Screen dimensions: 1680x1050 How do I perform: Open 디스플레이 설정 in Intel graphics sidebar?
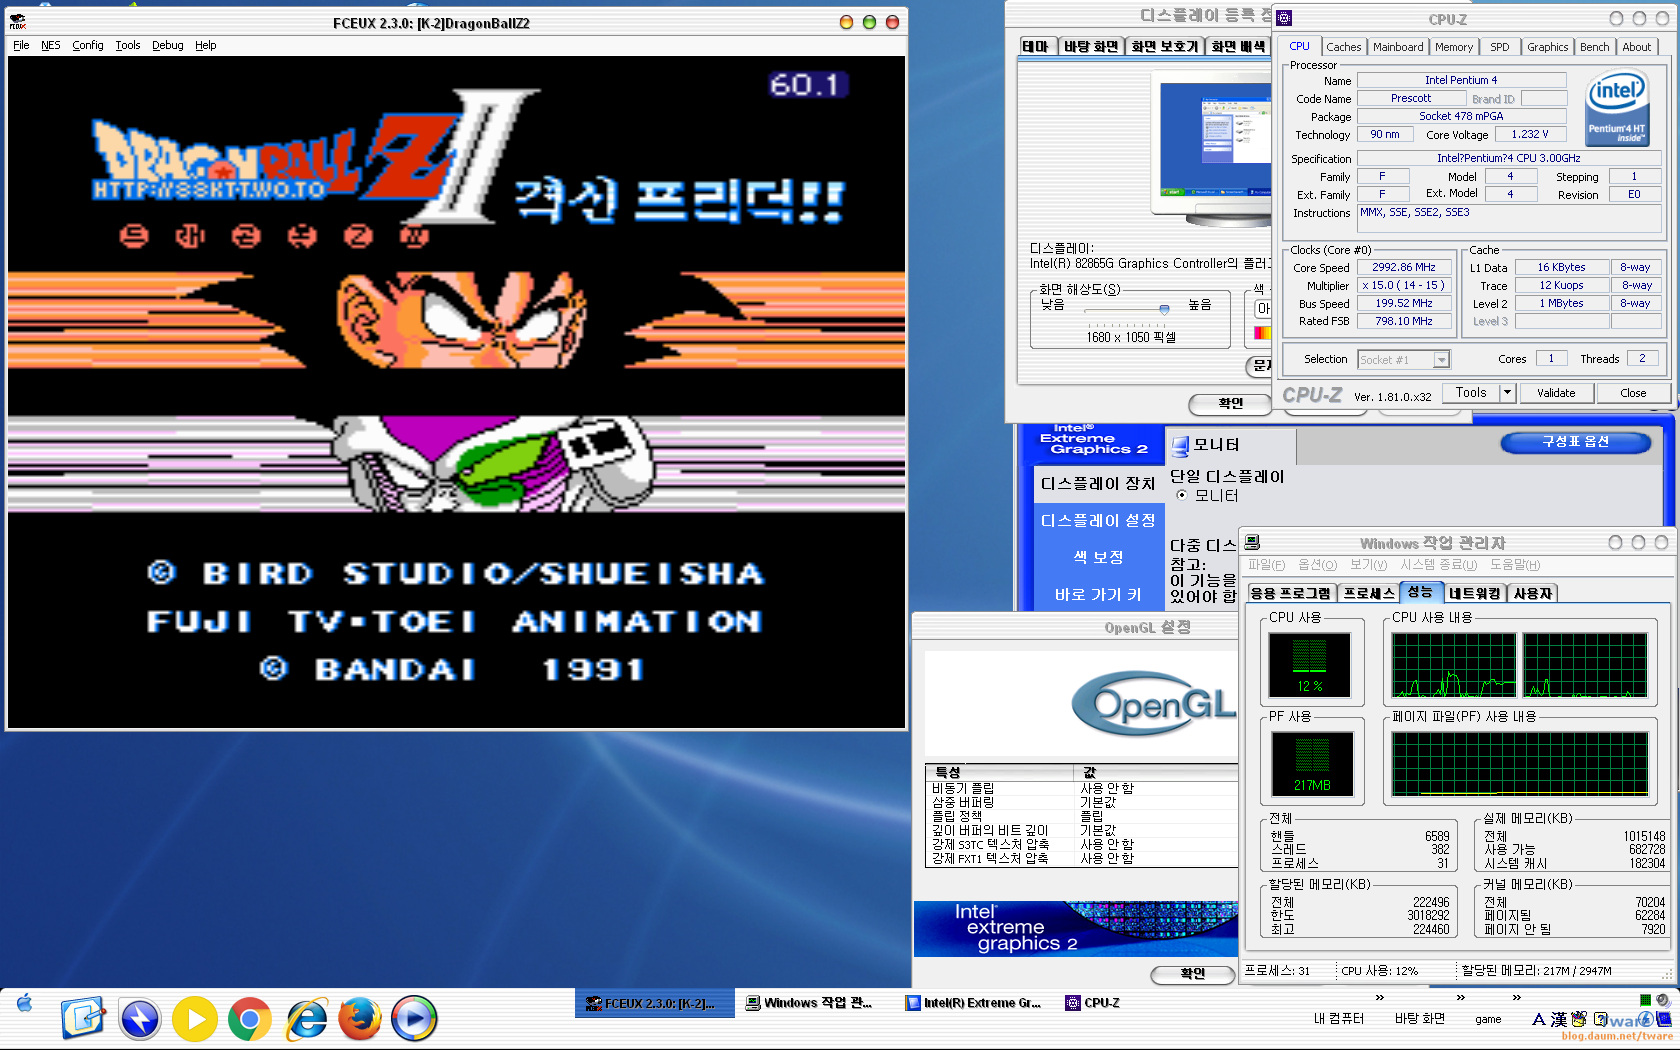(x=1097, y=520)
